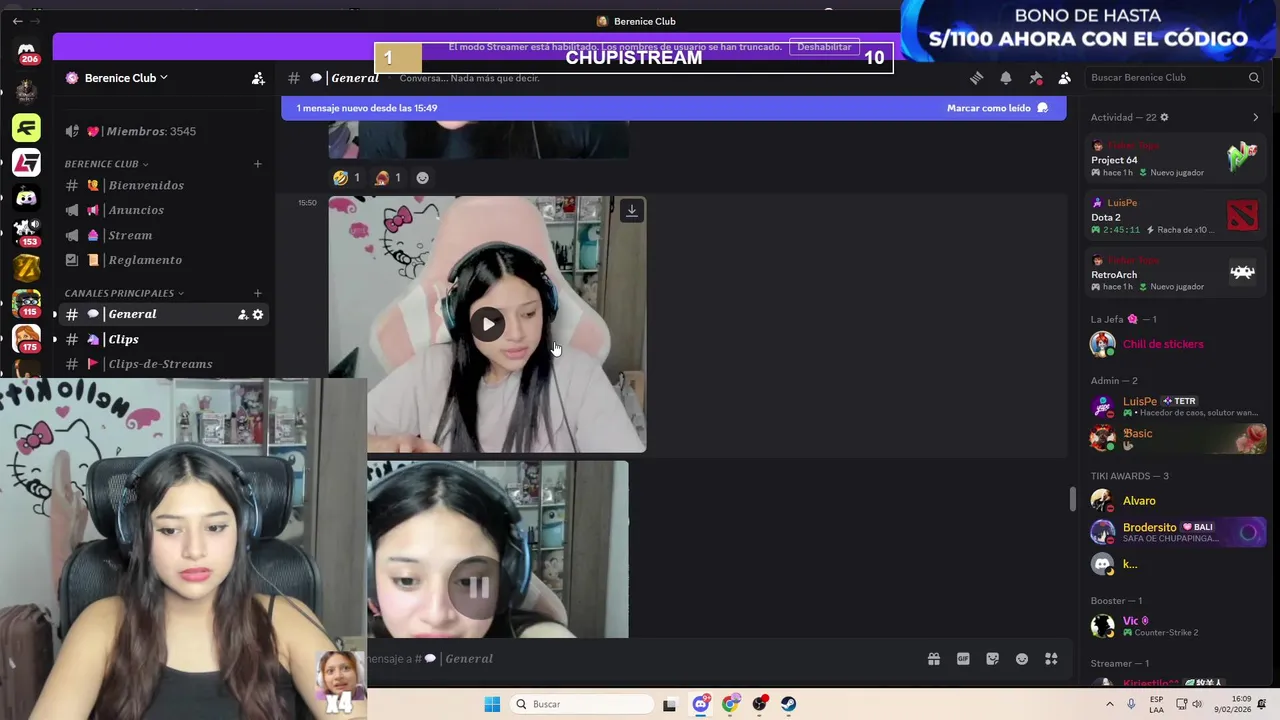Download the 15:50 video clip
Viewport: 1280px width, 720px height.
click(x=632, y=211)
